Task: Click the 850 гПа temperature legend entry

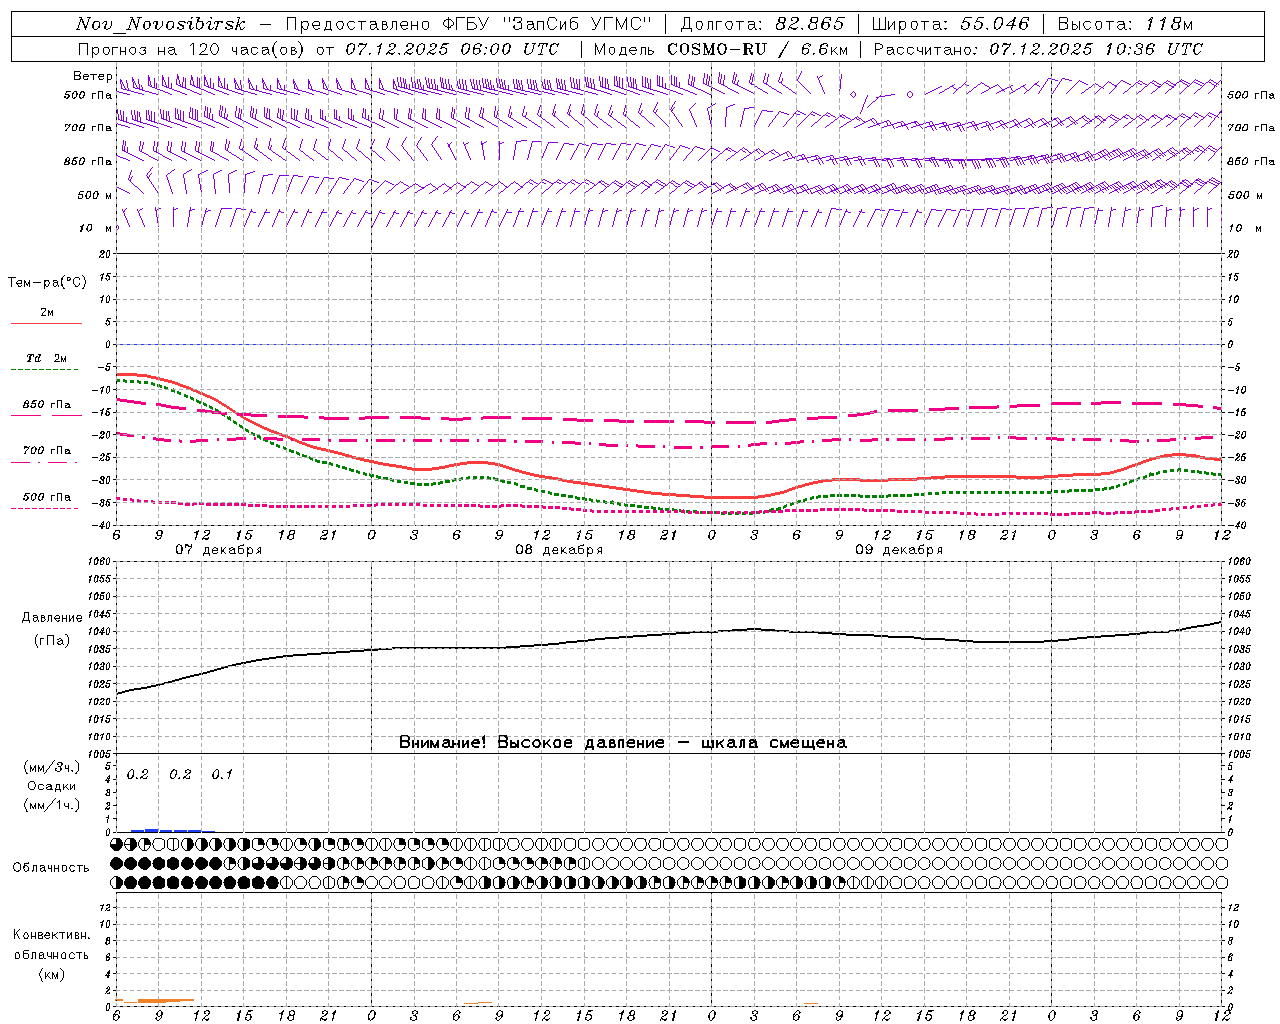Action: pyautogui.click(x=46, y=405)
